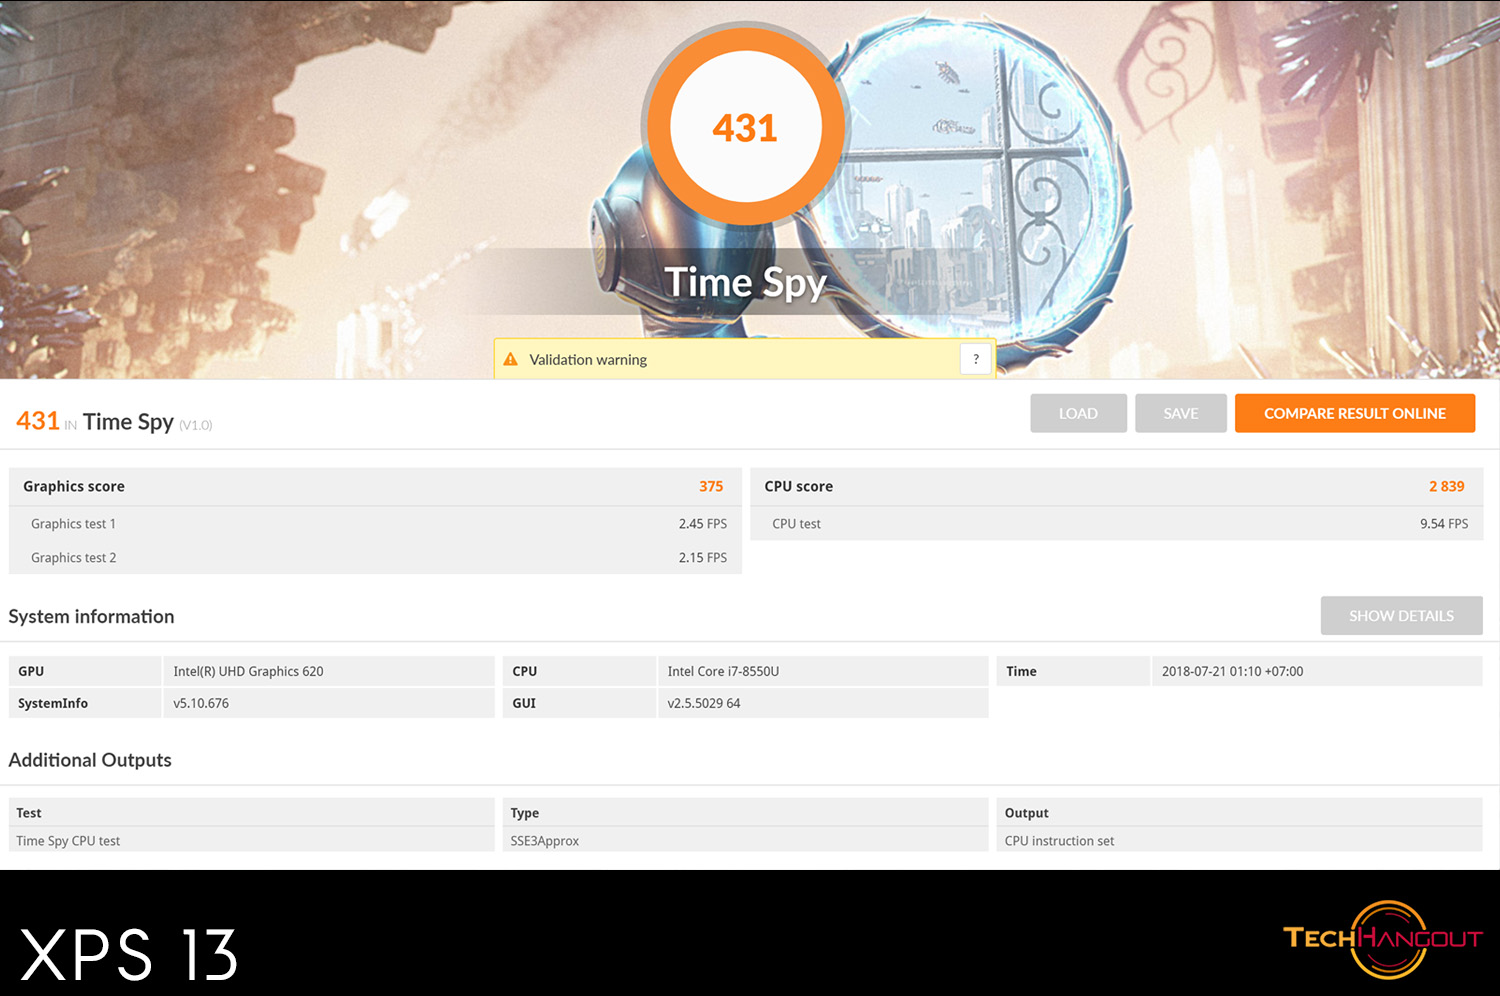Click the validation warning help question mark
This screenshot has width=1500, height=996.
tap(976, 359)
